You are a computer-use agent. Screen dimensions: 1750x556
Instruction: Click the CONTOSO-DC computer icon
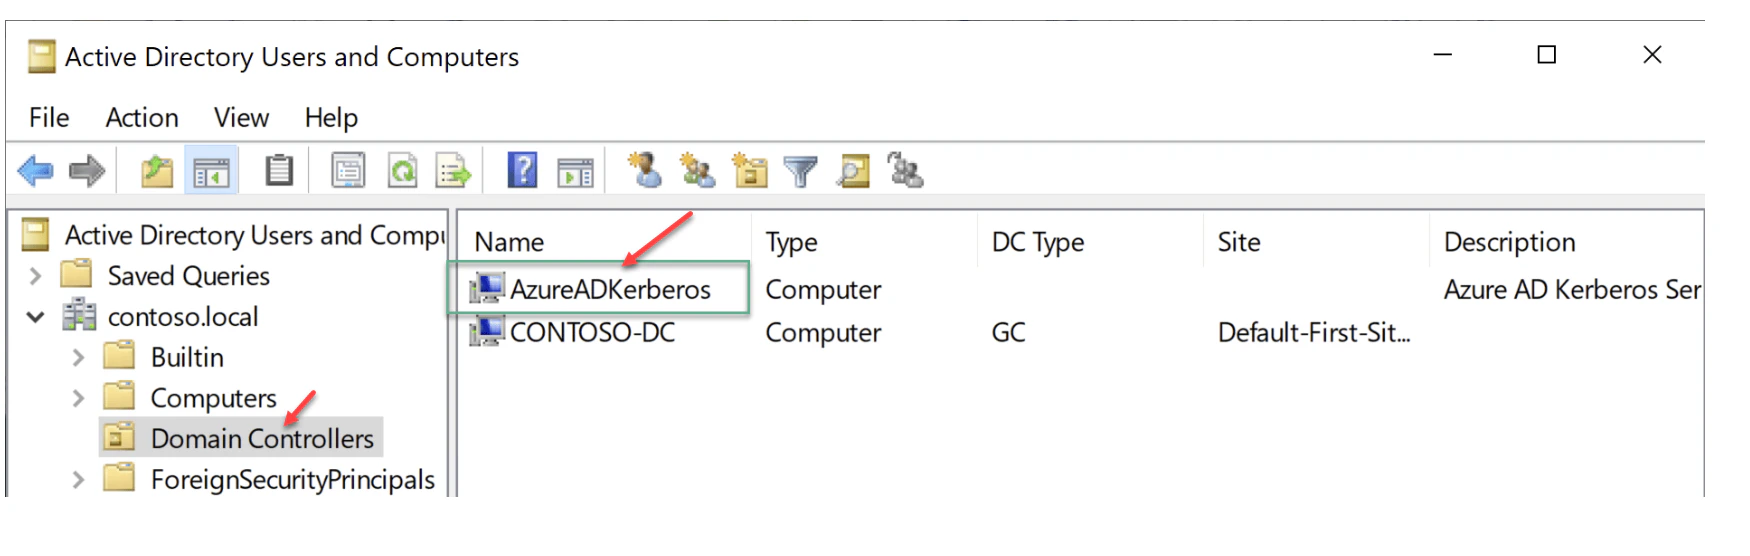(x=487, y=331)
